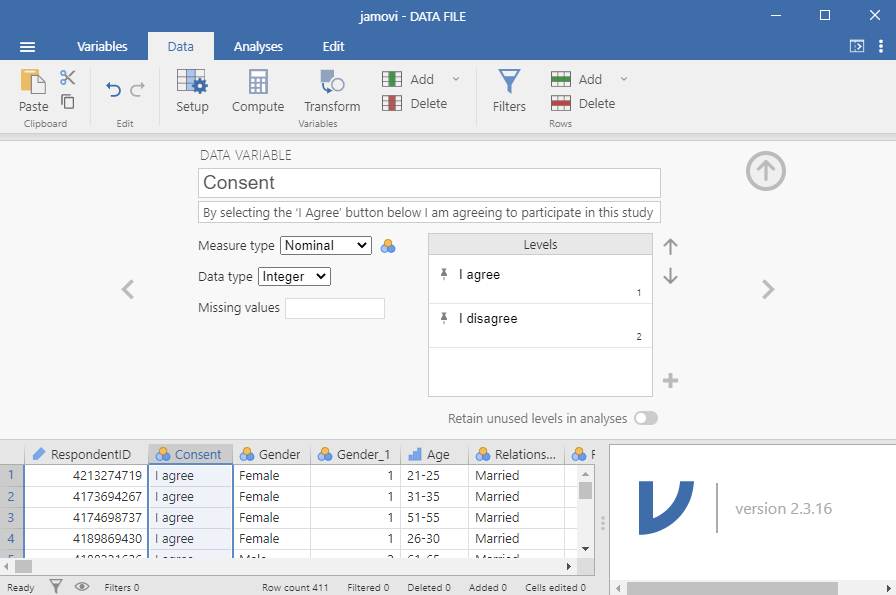Open the Data type dropdown
Viewport: 896px width, 595px height.
294,277
